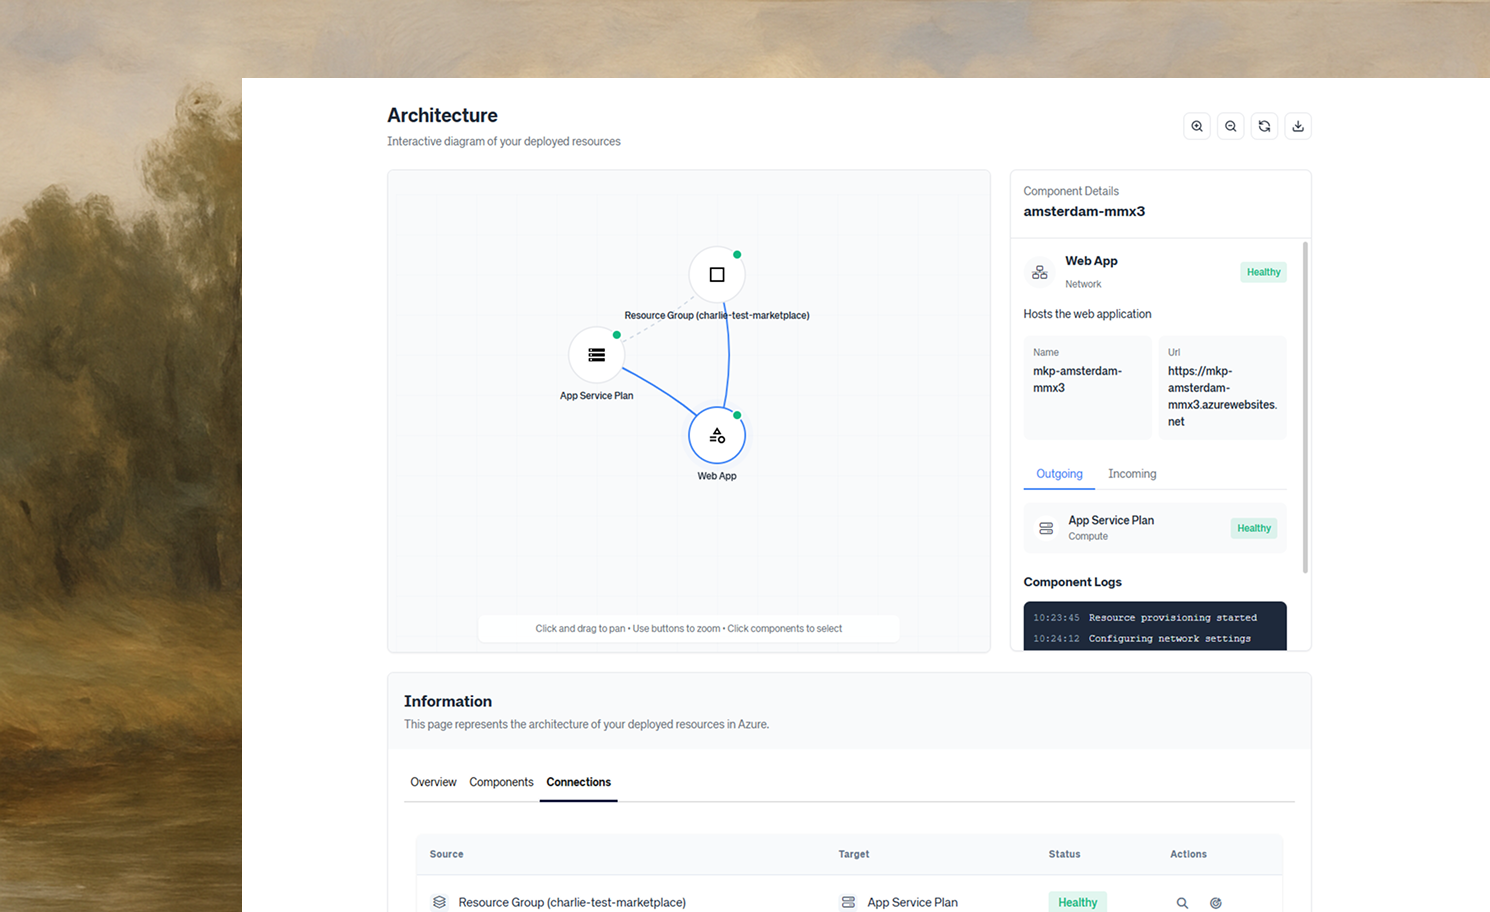Zoom in on the architecture diagram
Image resolution: width=1490 pixels, height=912 pixels.
1197,126
